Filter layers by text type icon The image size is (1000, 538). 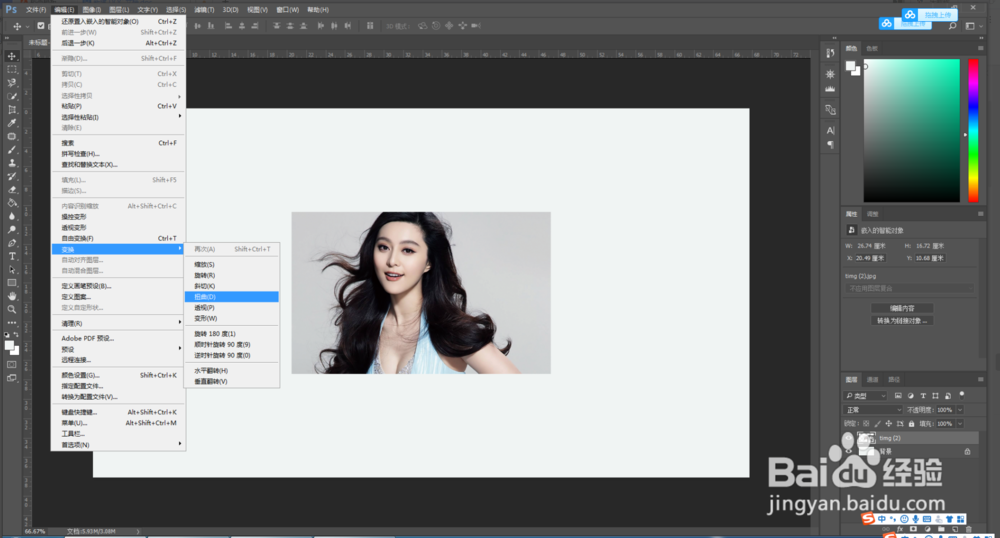click(x=923, y=396)
